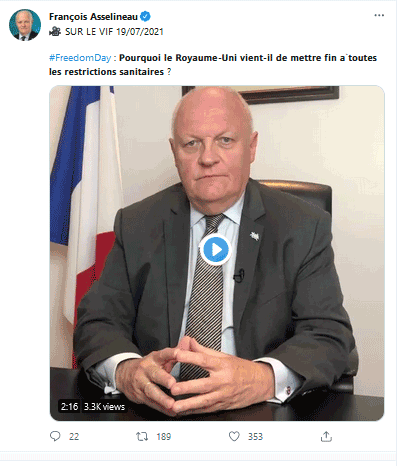
Task: Click the SUR LE VIF 19/07/2021 text
Action: point(114,32)
